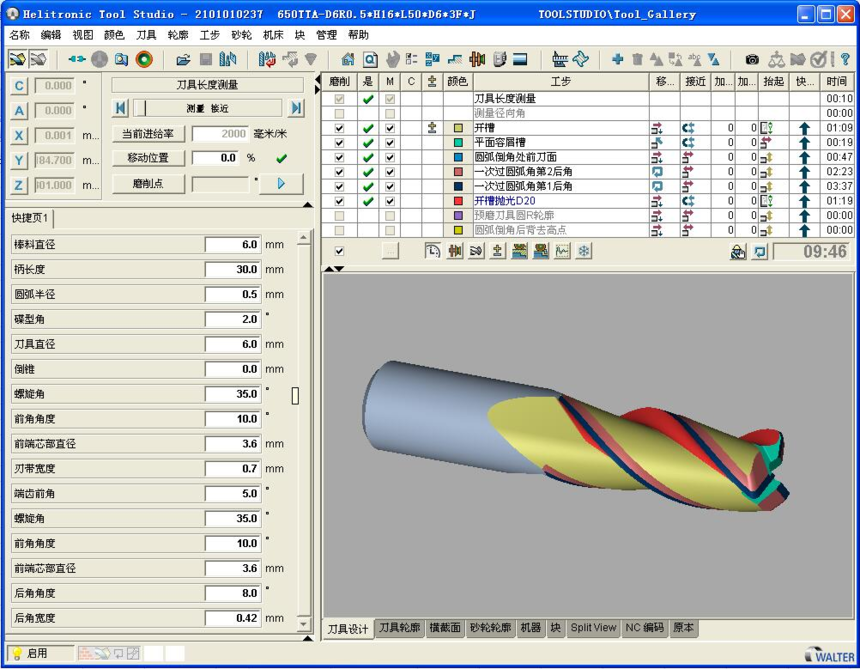This screenshot has width=860, height=669.
Task: Collapse the upper left panel with black up arrow
Action: 308,205
